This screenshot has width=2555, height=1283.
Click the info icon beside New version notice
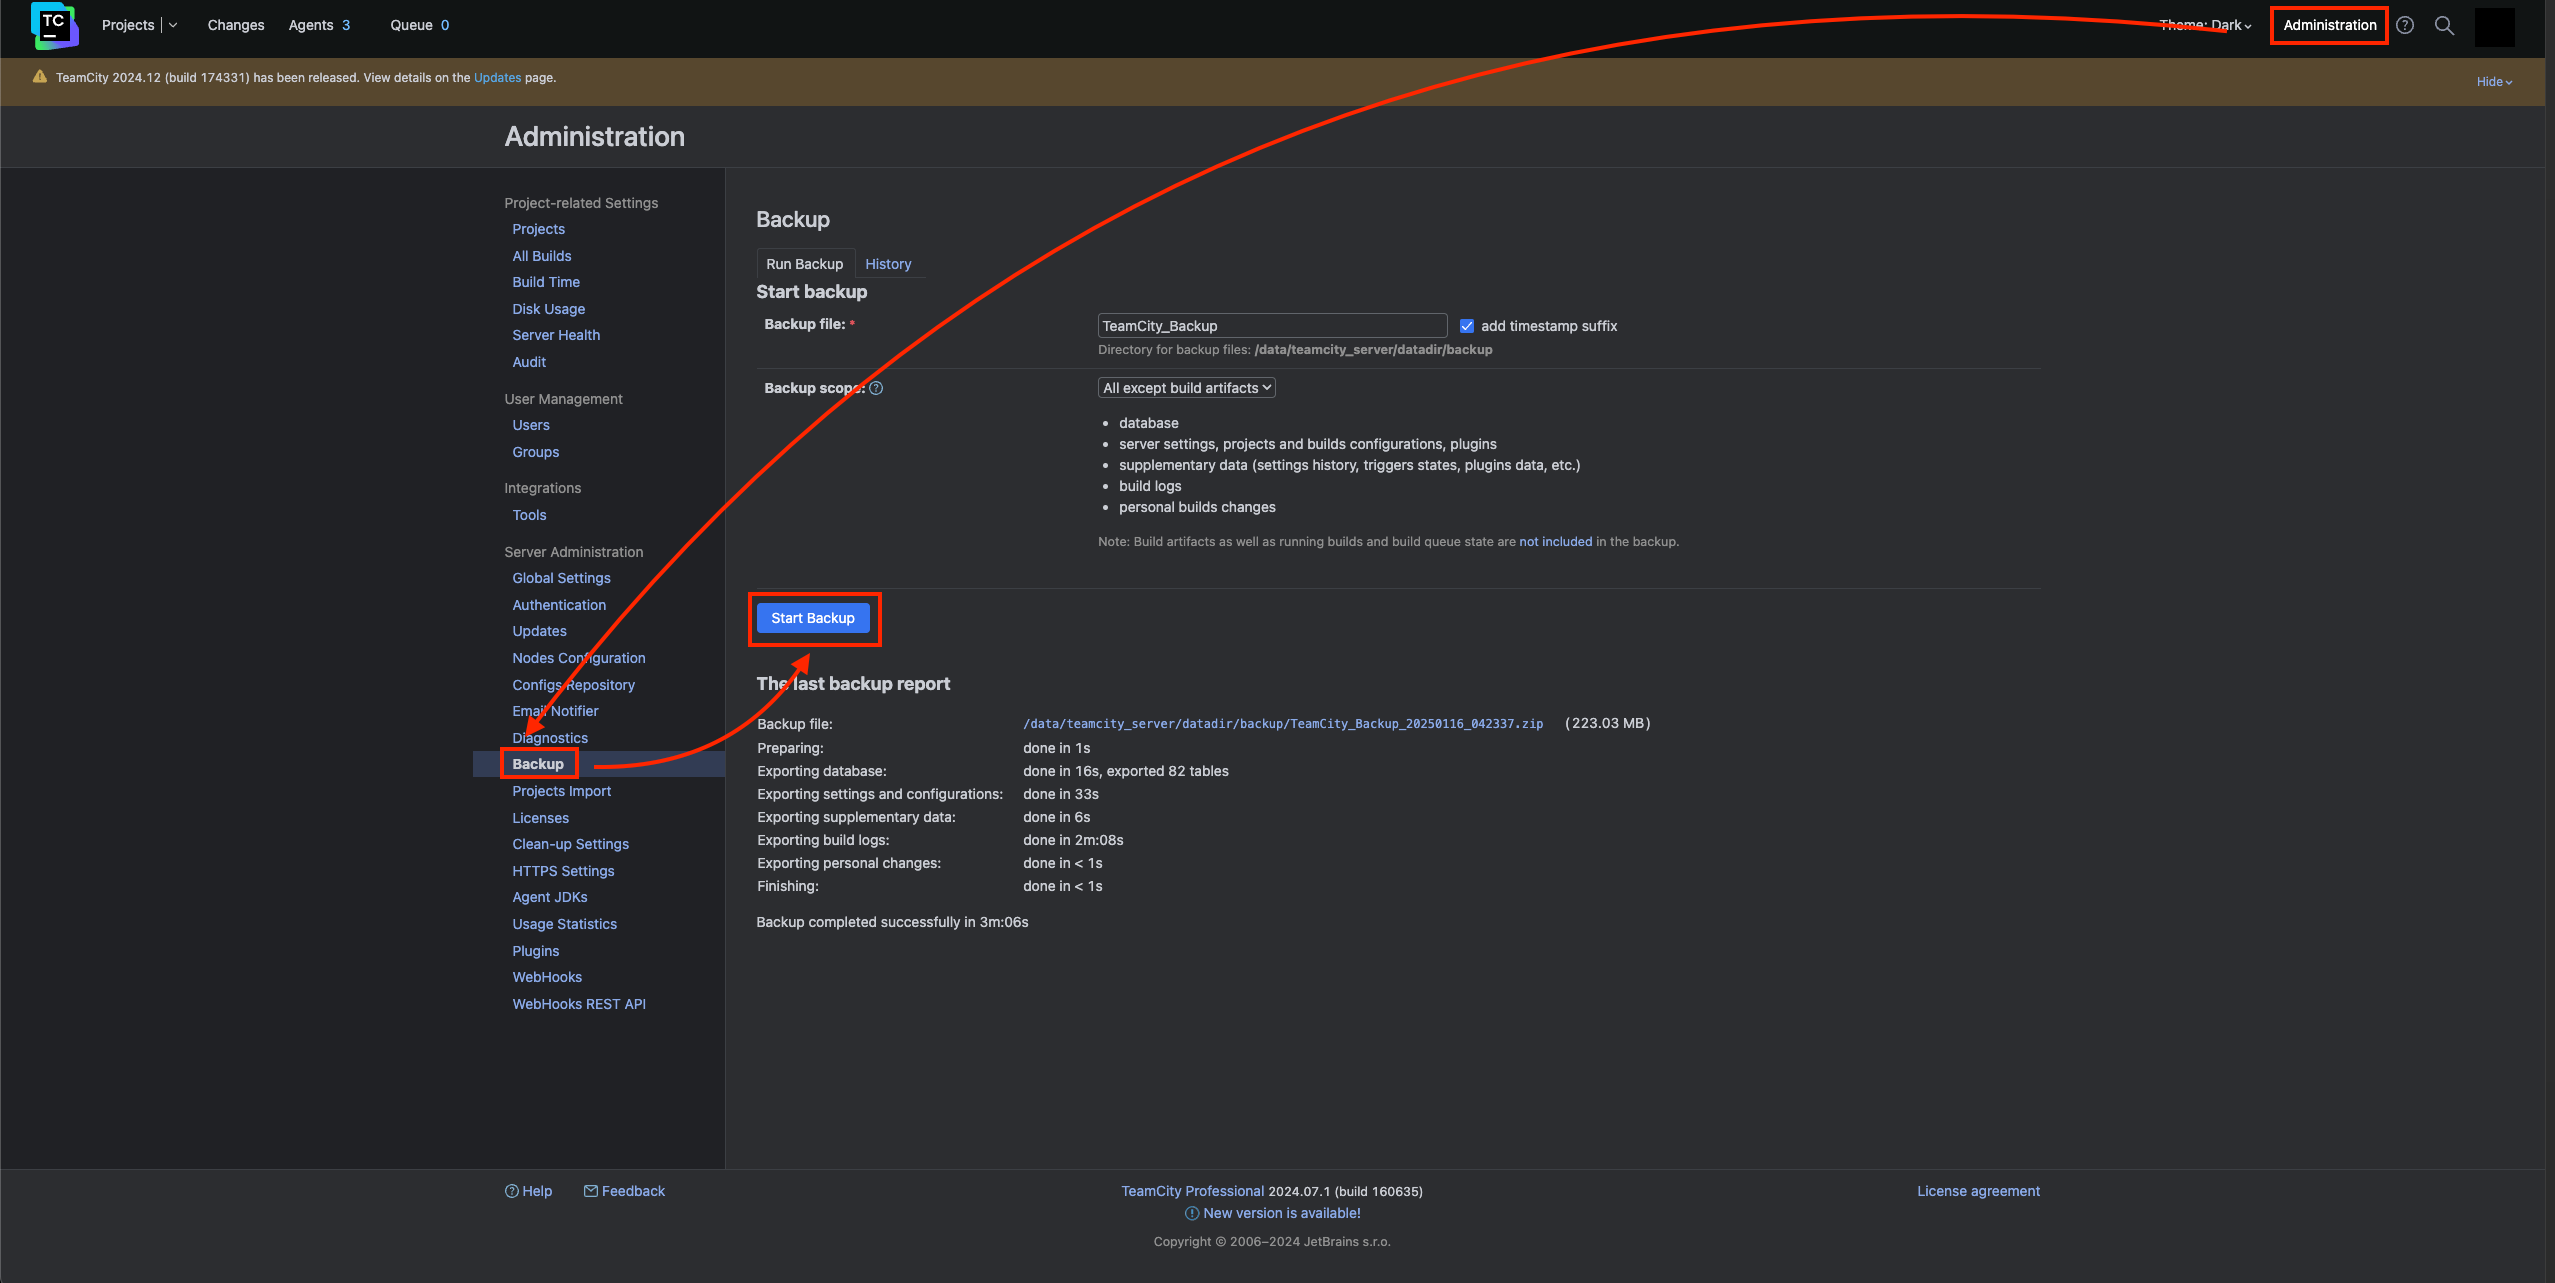click(1191, 1213)
